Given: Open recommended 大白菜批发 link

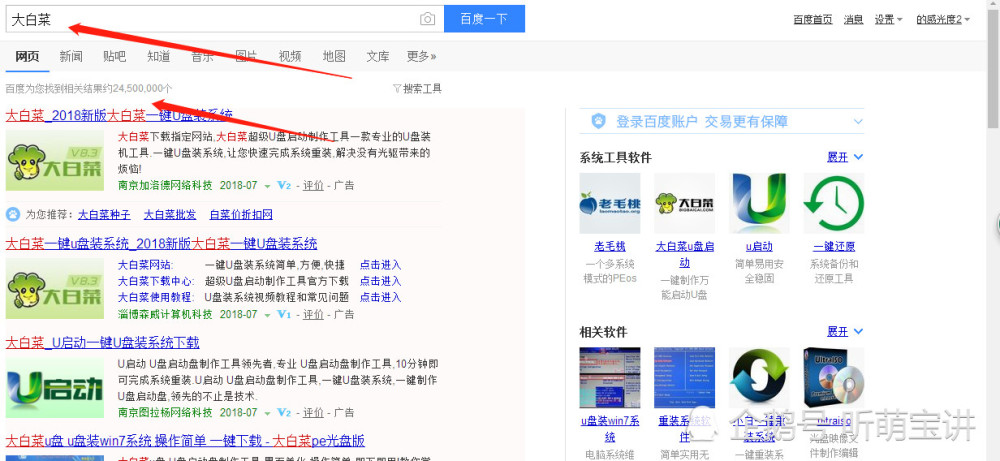Looking at the screenshot, I should pyautogui.click(x=170, y=215).
